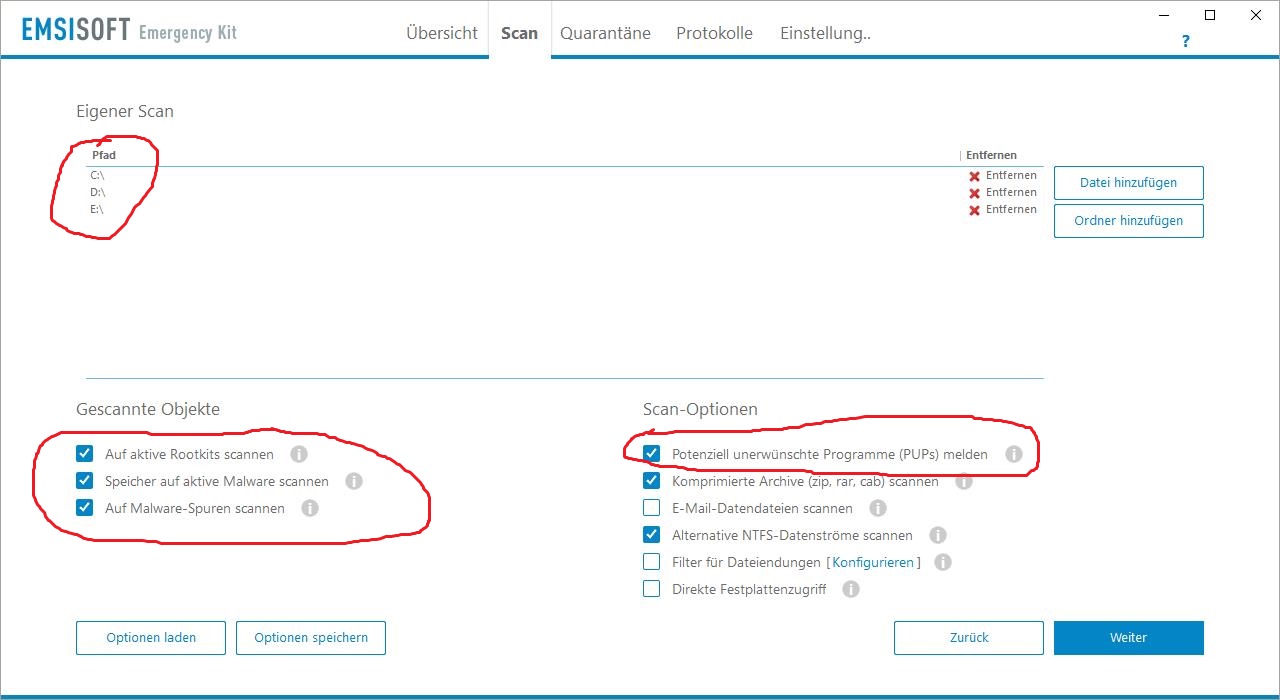The width and height of the screenshot is (1280, 700).
Task: Open the 'Konfigurieren' link
Action: (873, 562)
